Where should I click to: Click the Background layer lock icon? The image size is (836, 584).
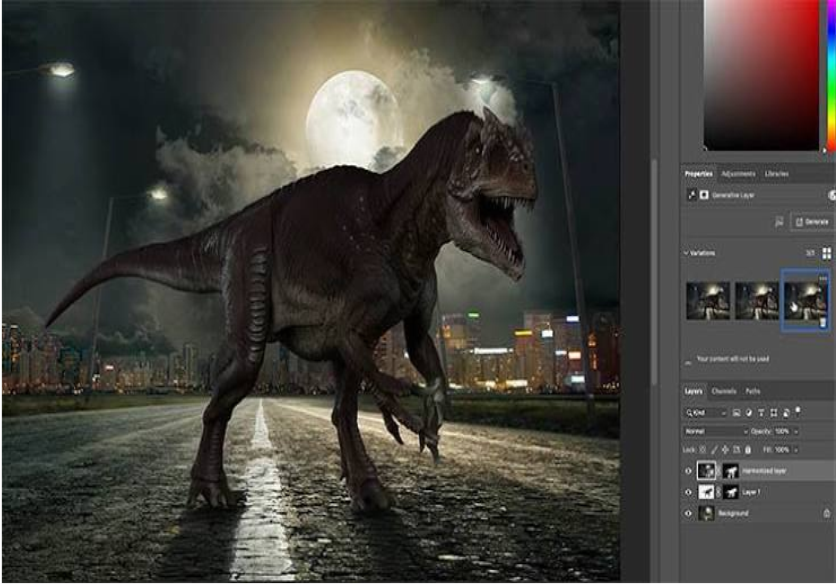point(826,513)
